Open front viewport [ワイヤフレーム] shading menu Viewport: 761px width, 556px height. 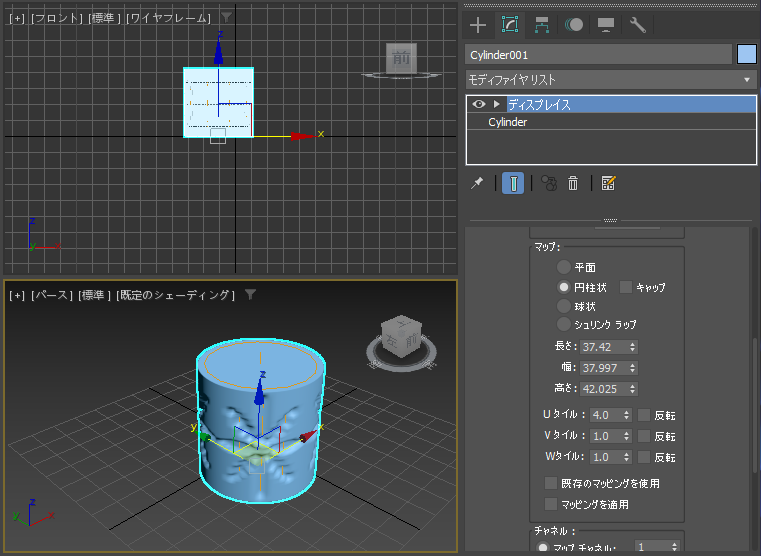pos(168,18)
